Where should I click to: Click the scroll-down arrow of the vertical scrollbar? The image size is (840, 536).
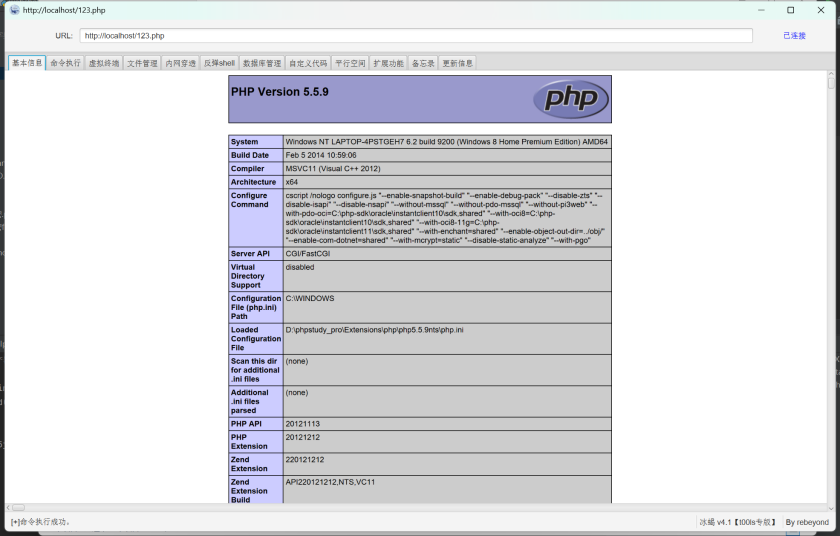click(x=831, y=508)
